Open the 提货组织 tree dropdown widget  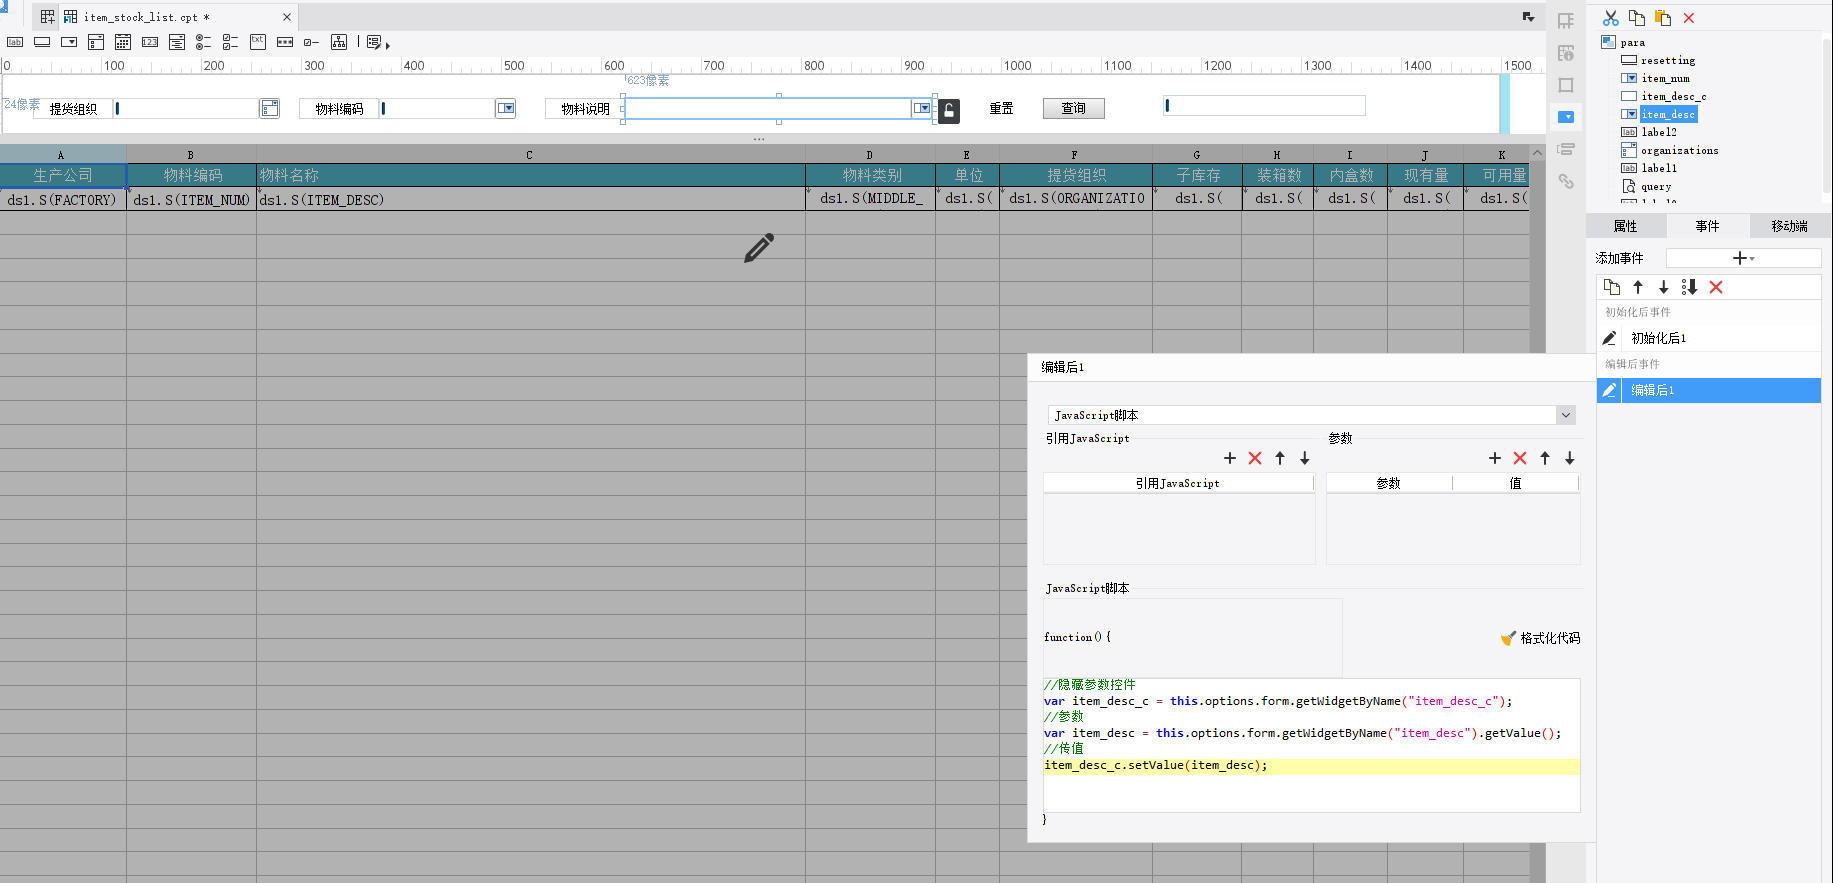click(270, 108)
